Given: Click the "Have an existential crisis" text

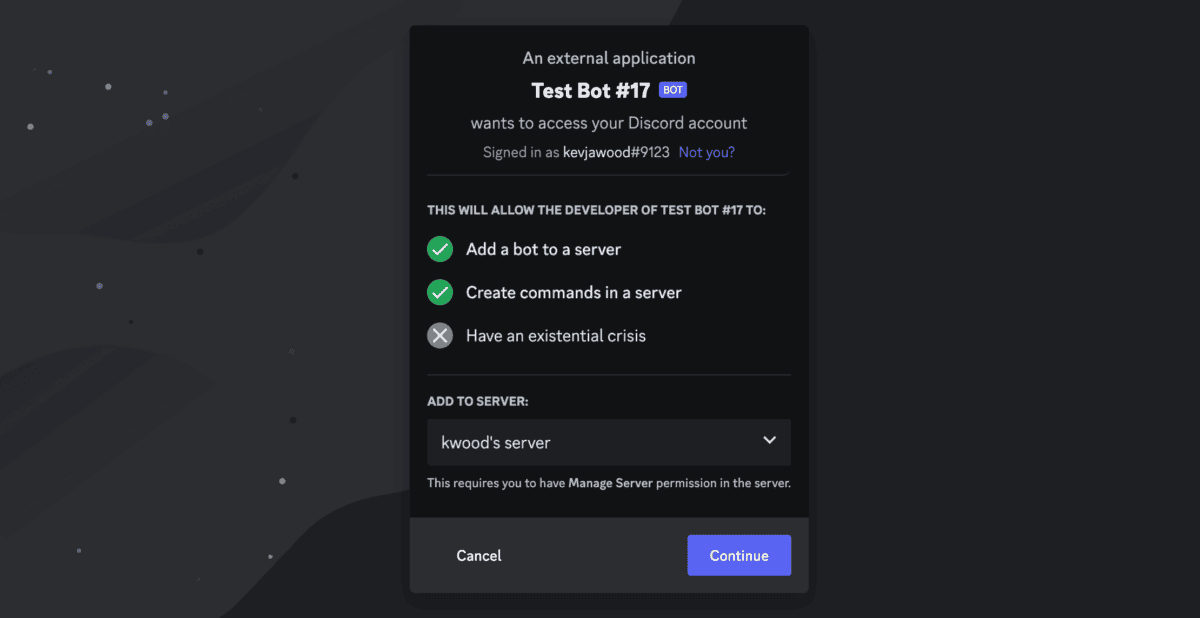Looking at the screenshot, I should tap(556, 336).
